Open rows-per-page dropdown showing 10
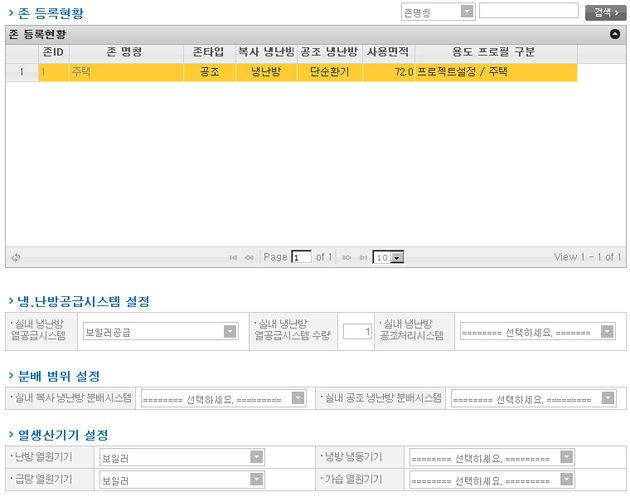This screenshot has width=630, height=497. [388, 257]
